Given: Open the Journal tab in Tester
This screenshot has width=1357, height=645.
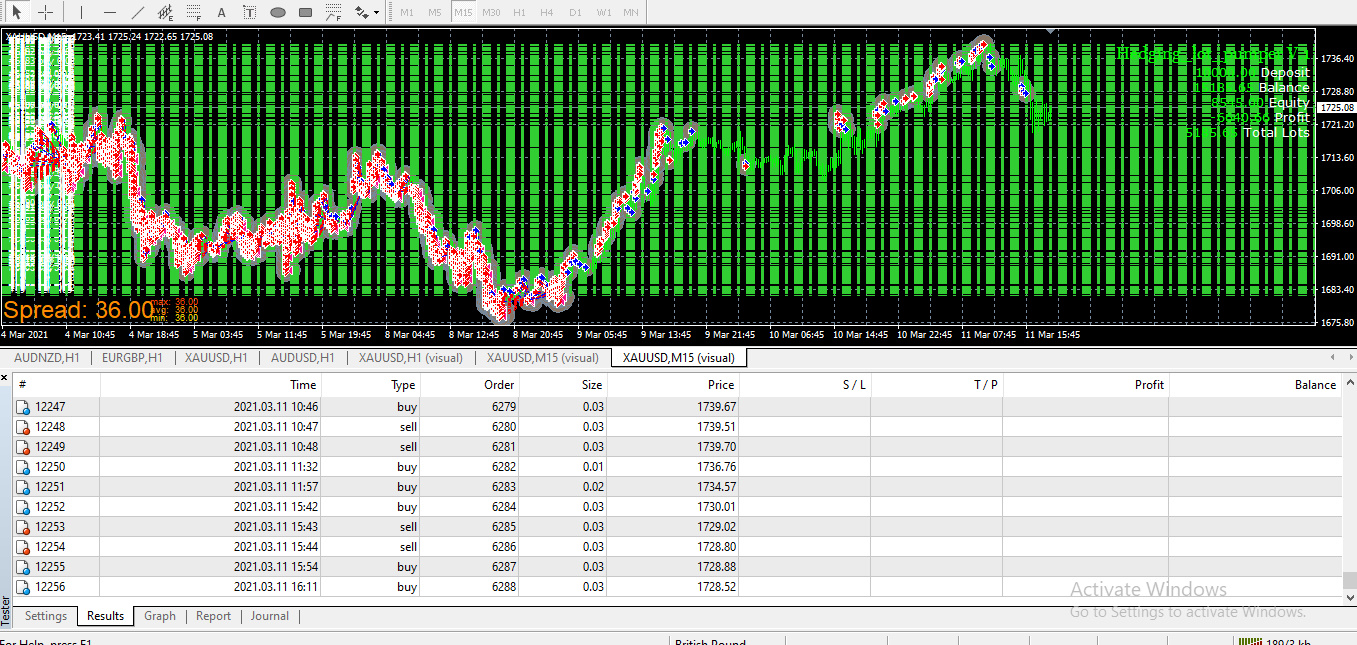Looking at the screenshot, I should [x=269, y=616].
